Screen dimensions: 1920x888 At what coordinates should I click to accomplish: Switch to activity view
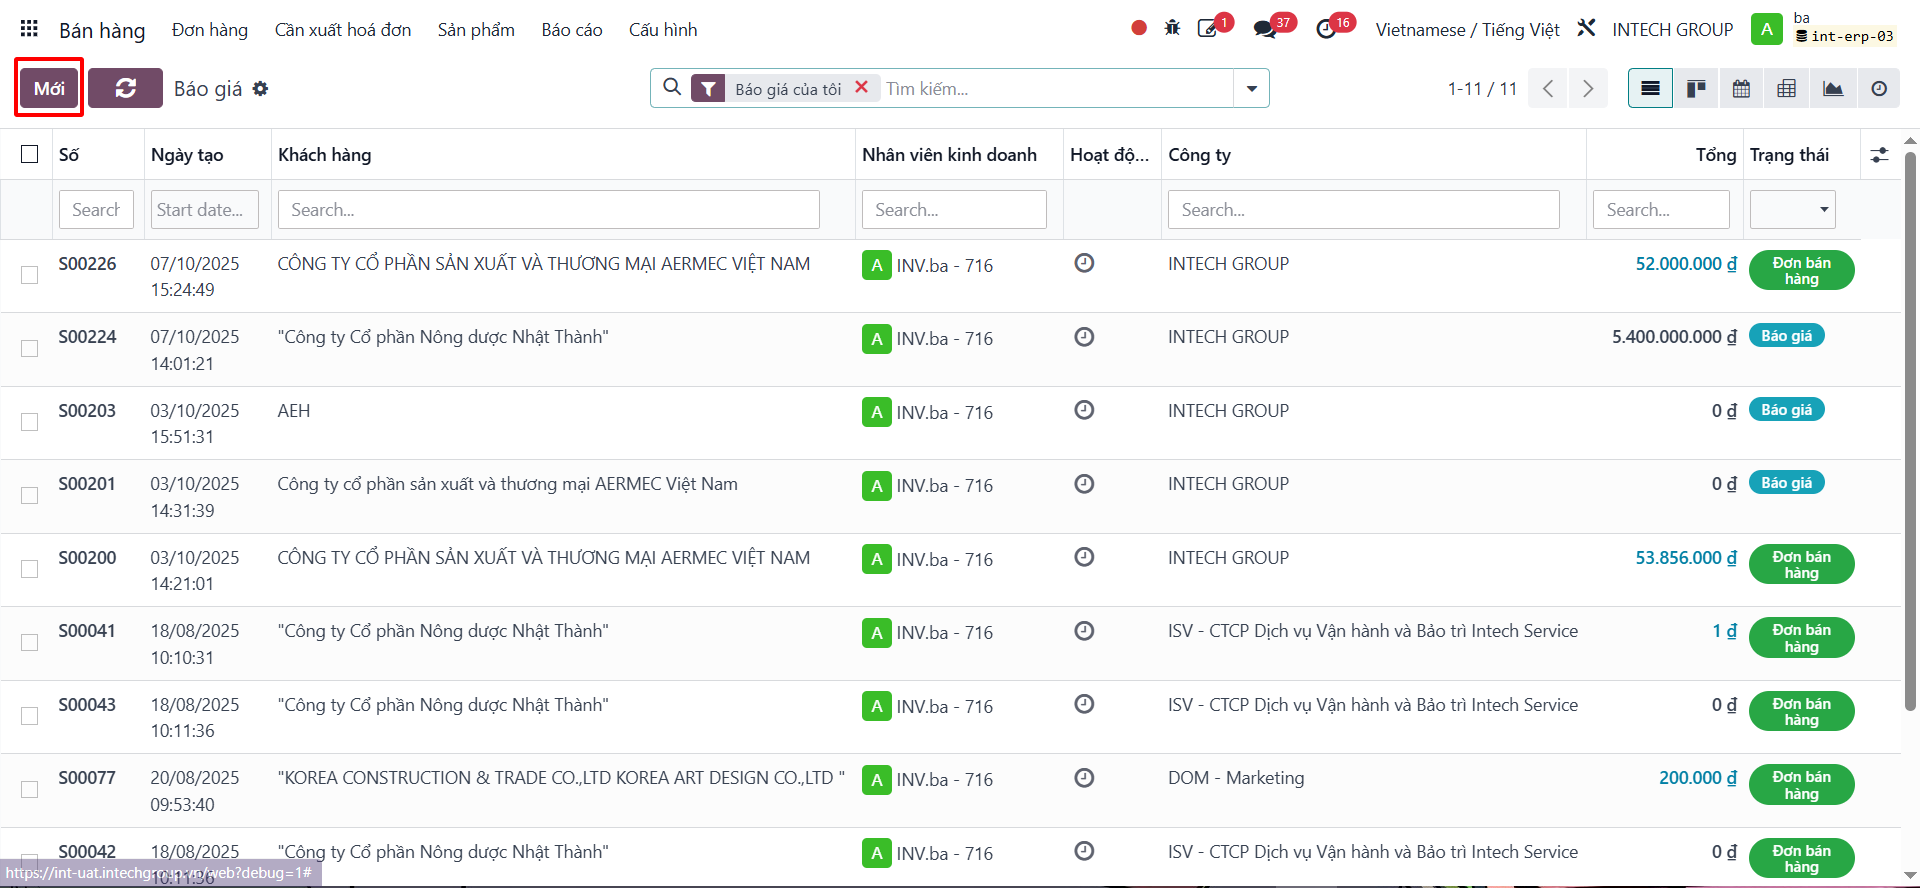pyautogui.click(x=1879, y=89)
